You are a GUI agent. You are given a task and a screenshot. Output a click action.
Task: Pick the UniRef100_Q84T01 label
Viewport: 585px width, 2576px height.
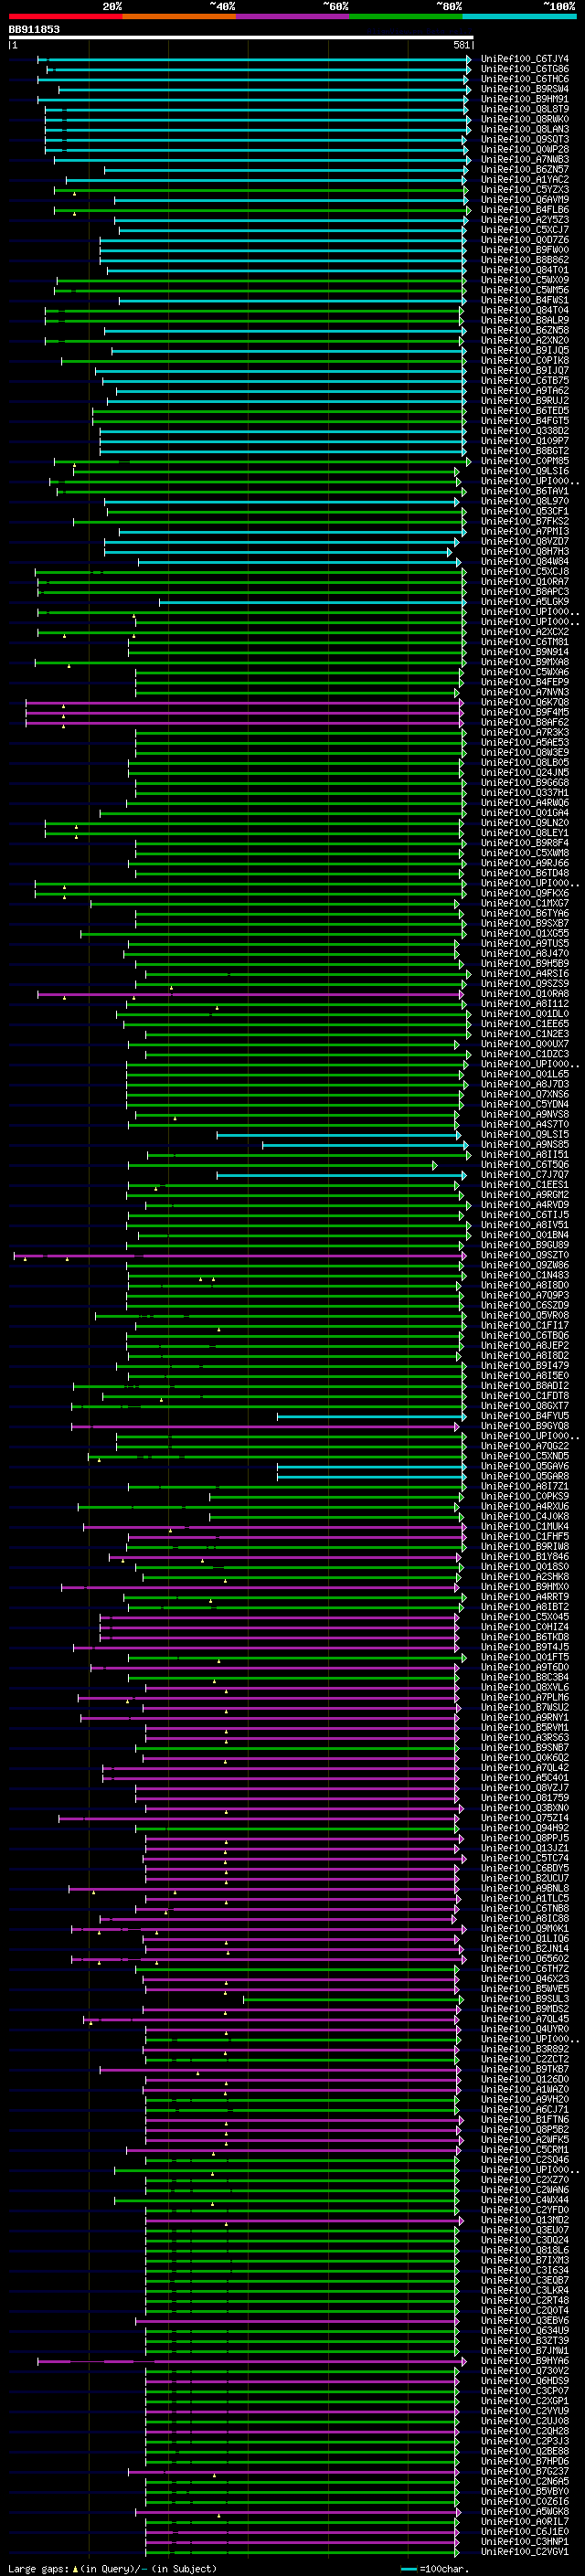click(525, 269)
